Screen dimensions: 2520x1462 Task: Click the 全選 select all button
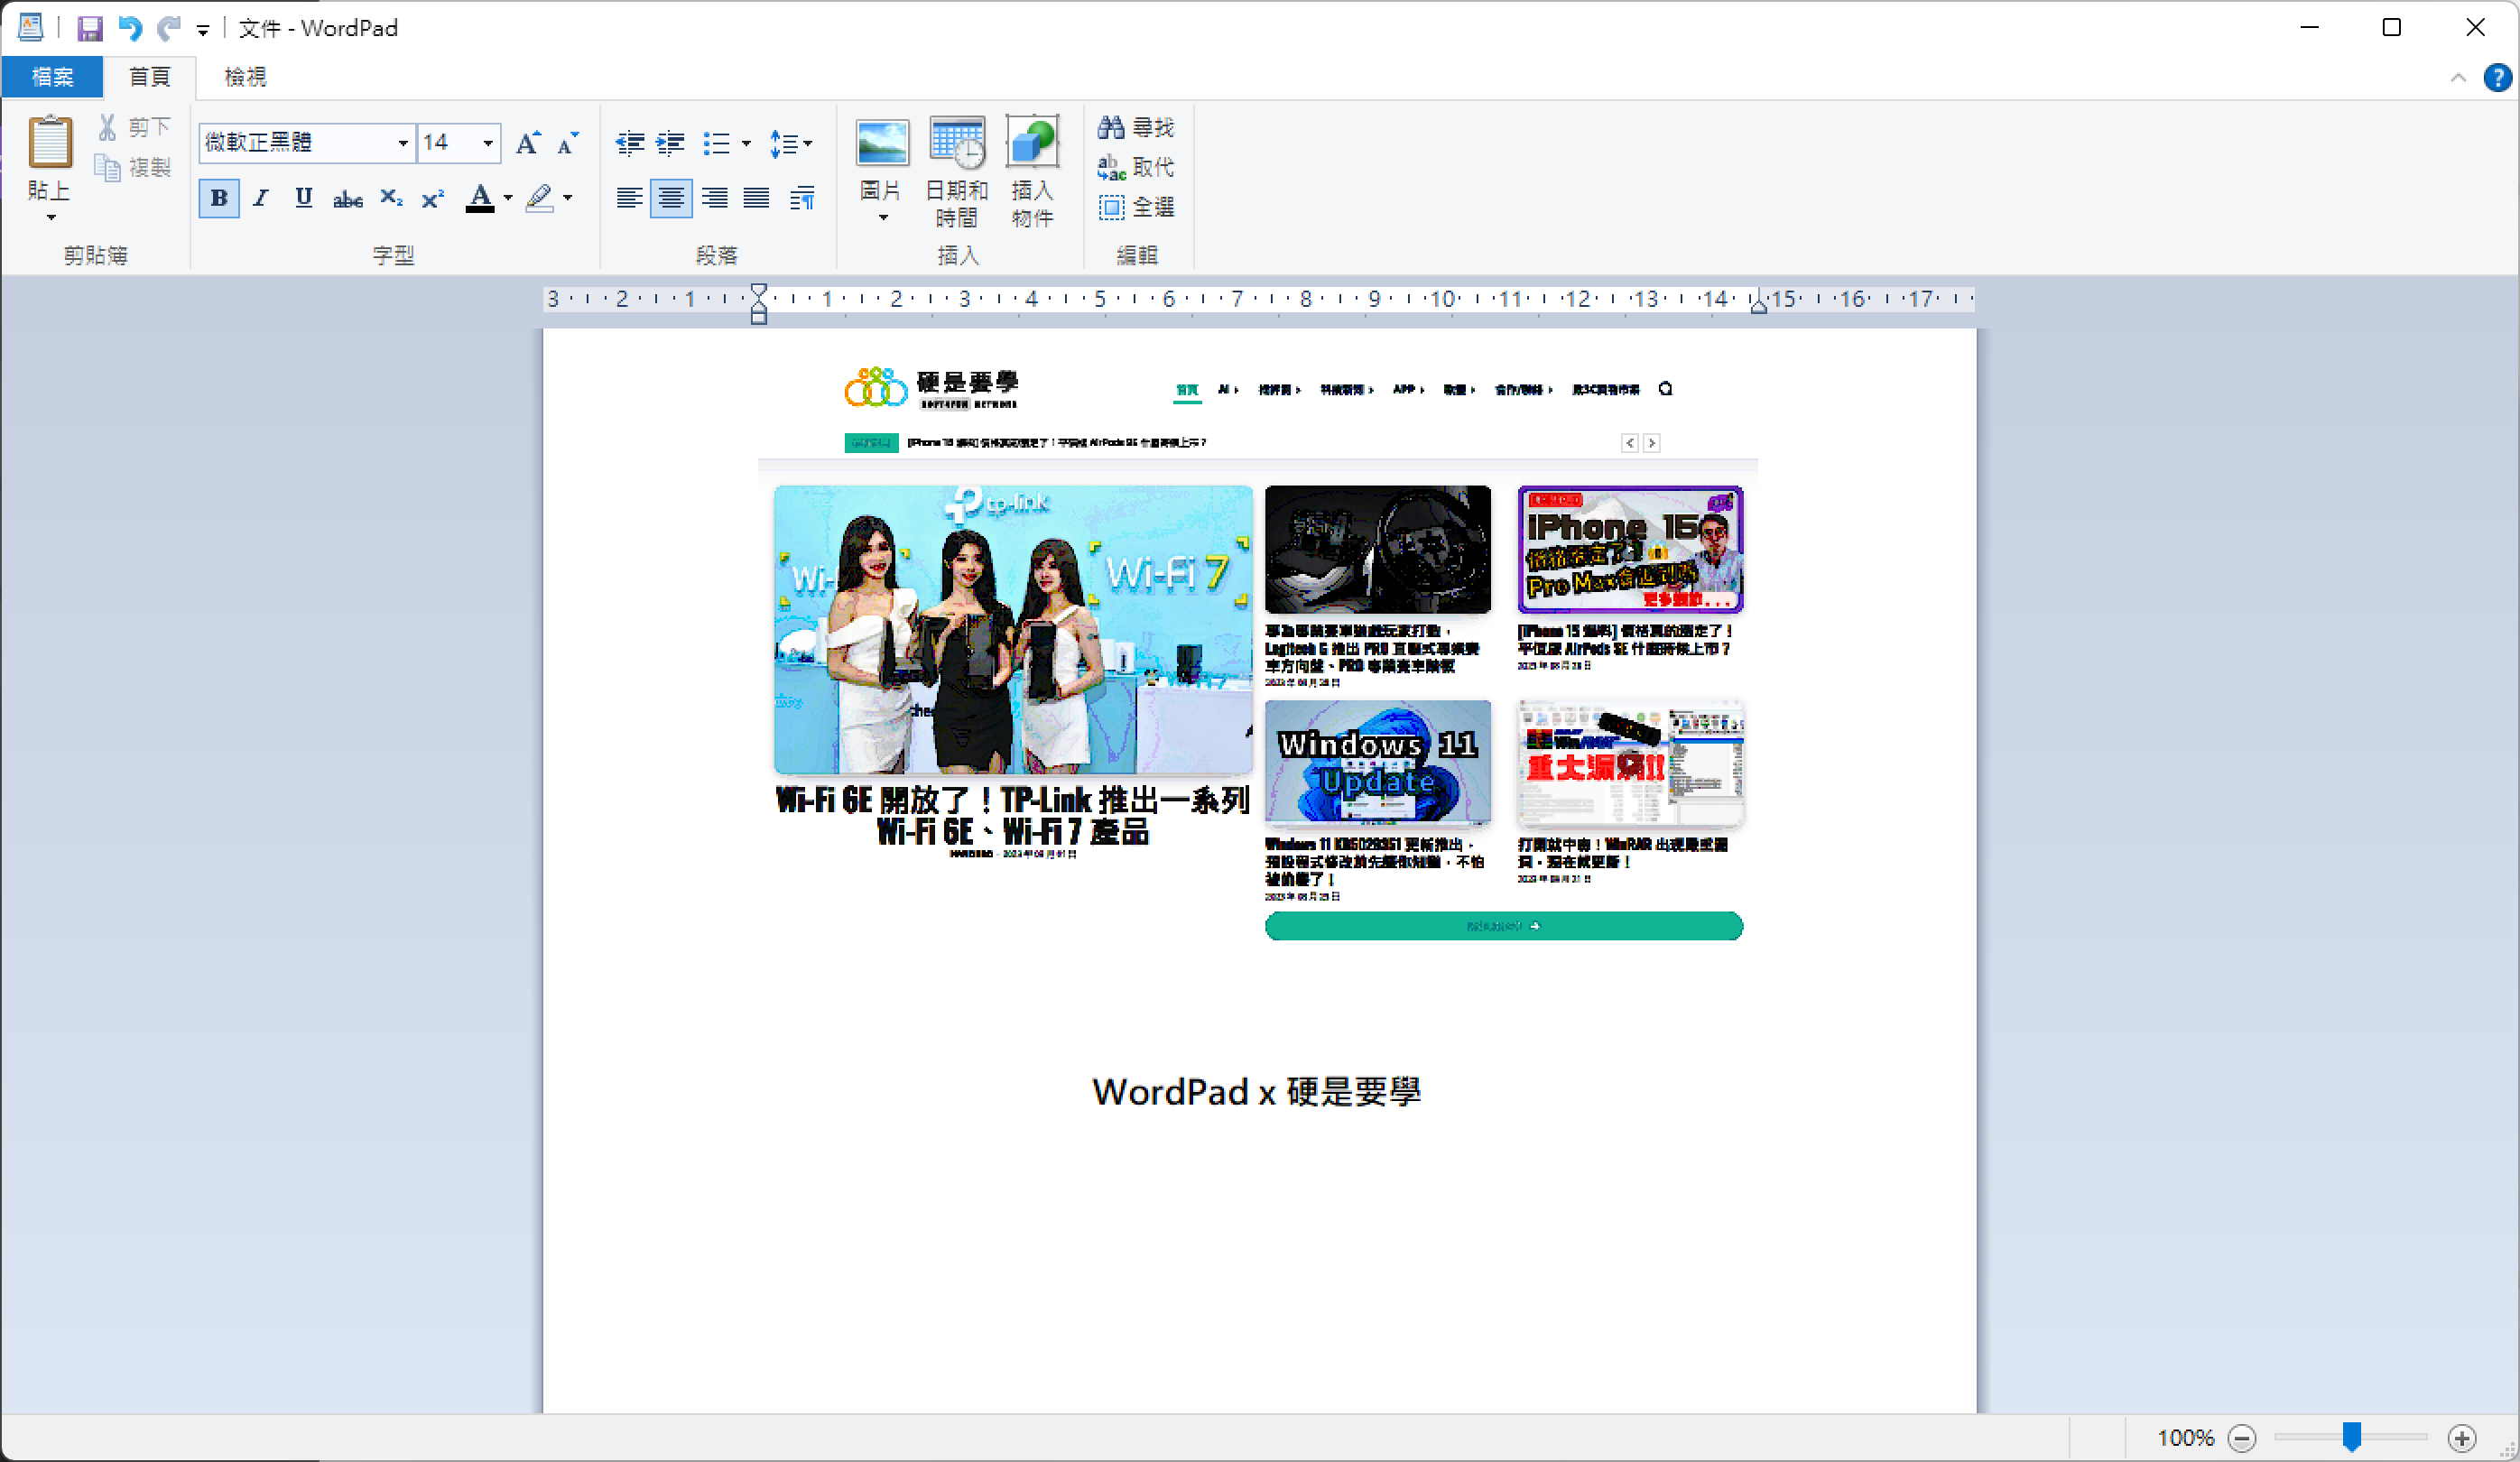(x=1136, y=207)
